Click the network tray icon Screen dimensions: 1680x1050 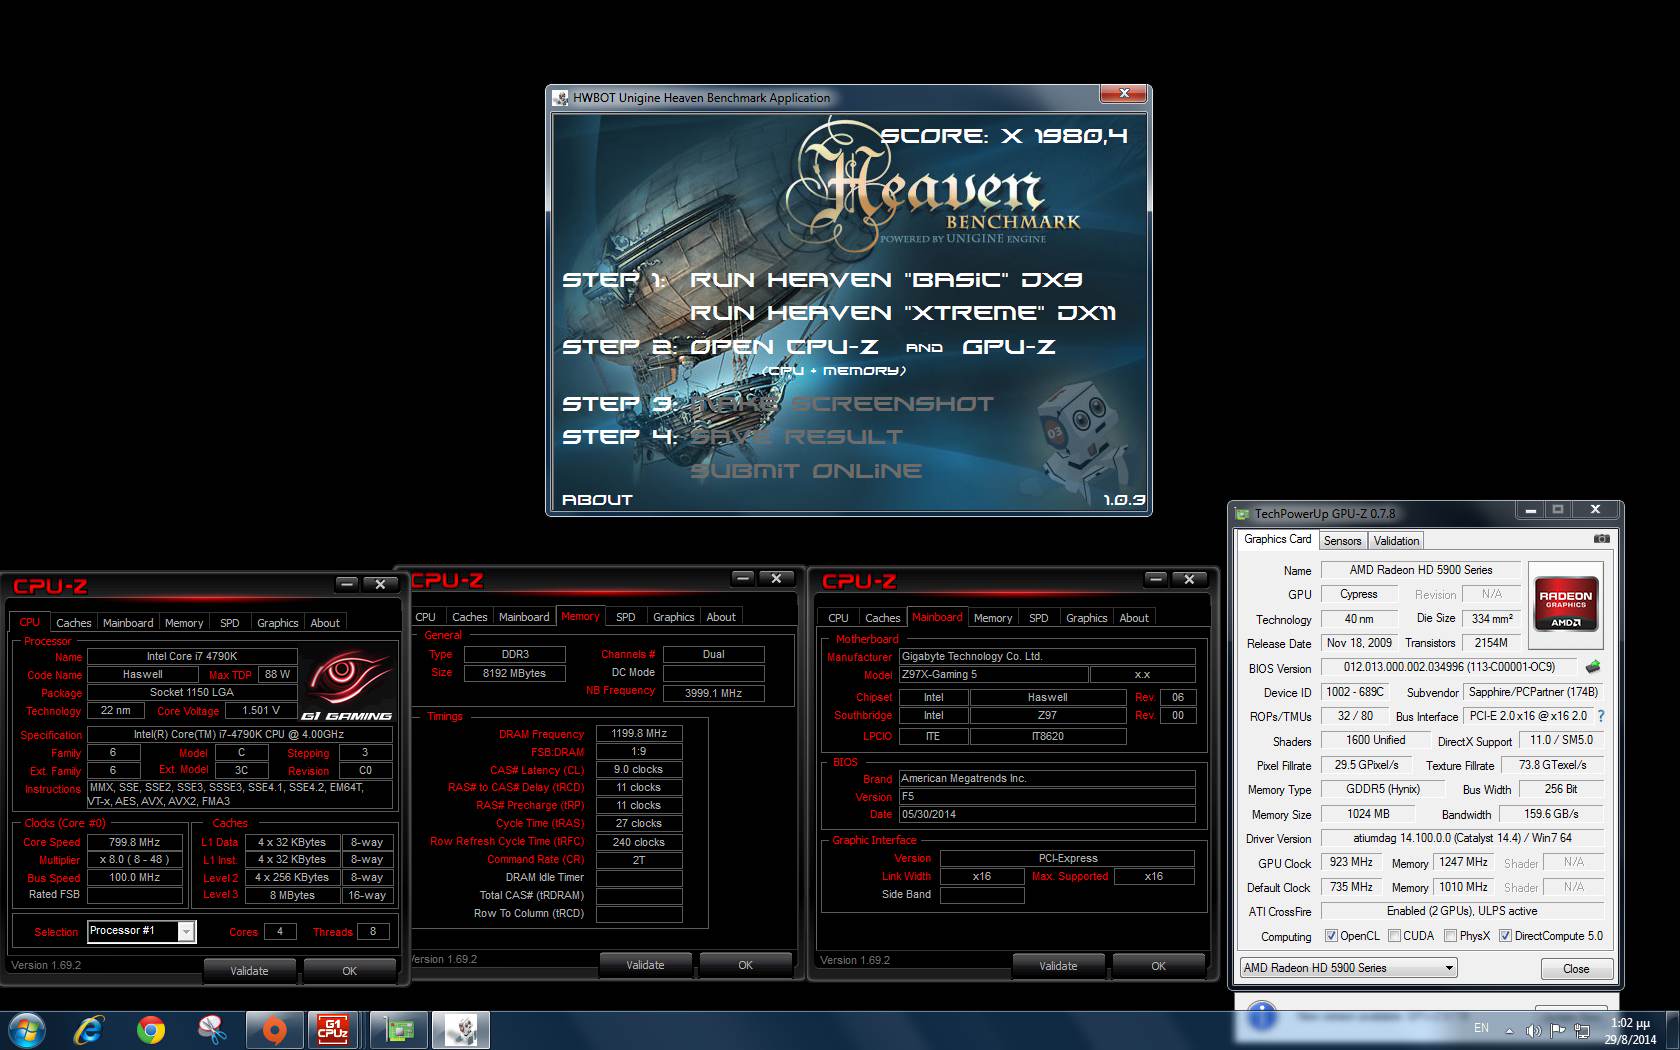(x=1583, y=1030)
